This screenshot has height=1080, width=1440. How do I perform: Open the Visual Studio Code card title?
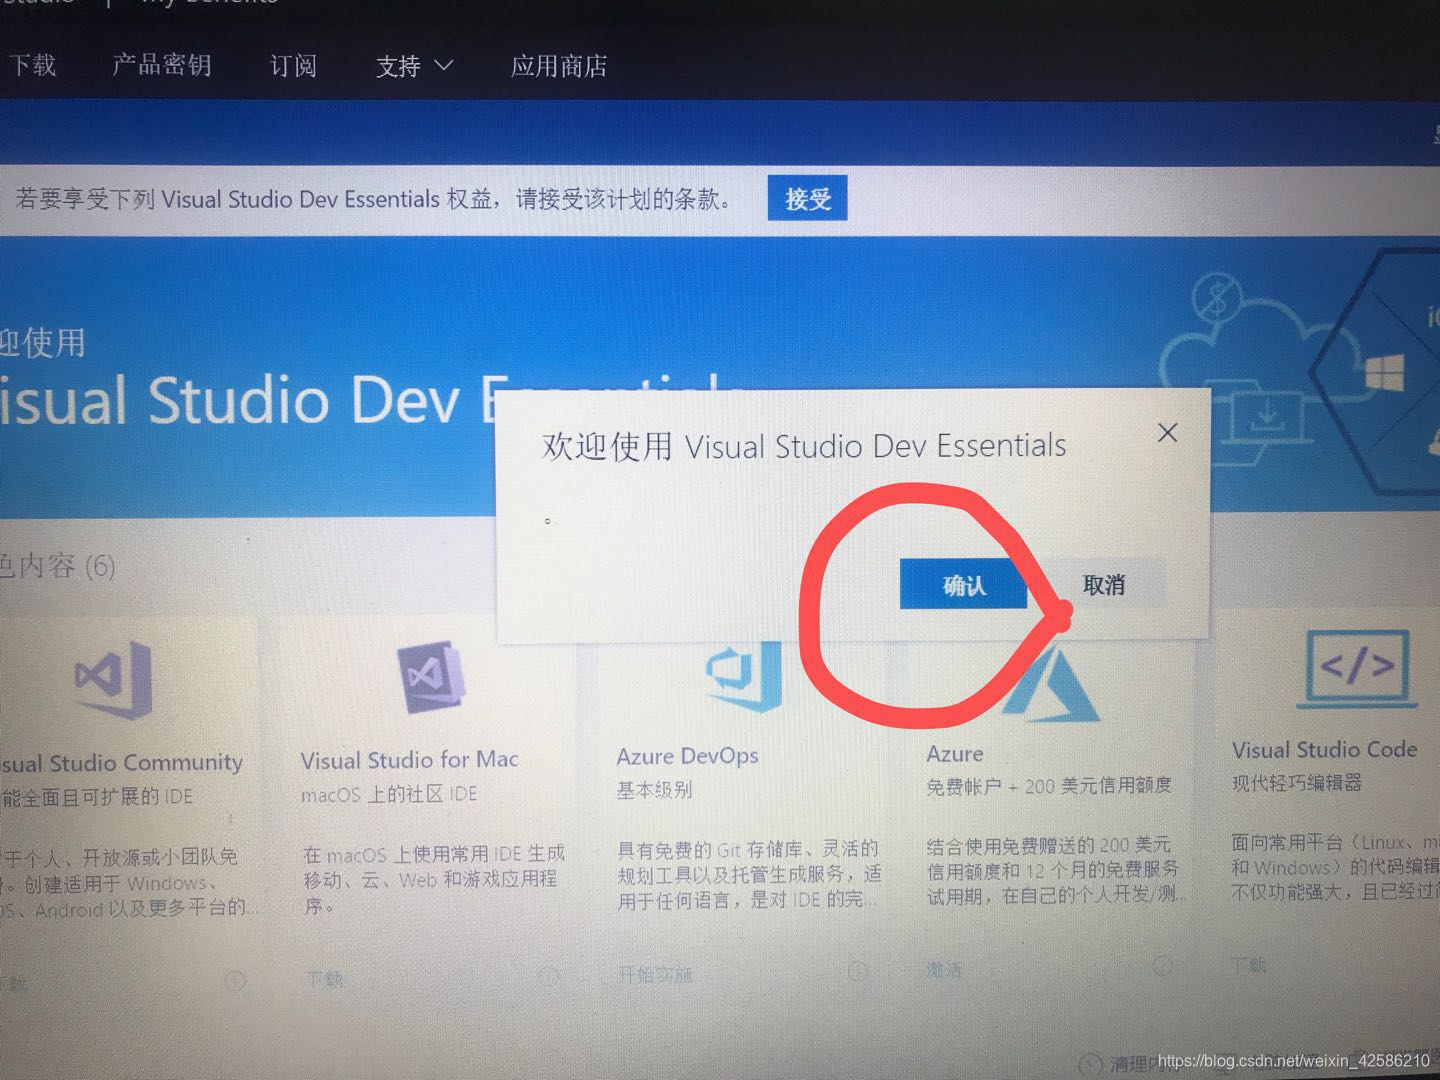[x=1324, y=749]
